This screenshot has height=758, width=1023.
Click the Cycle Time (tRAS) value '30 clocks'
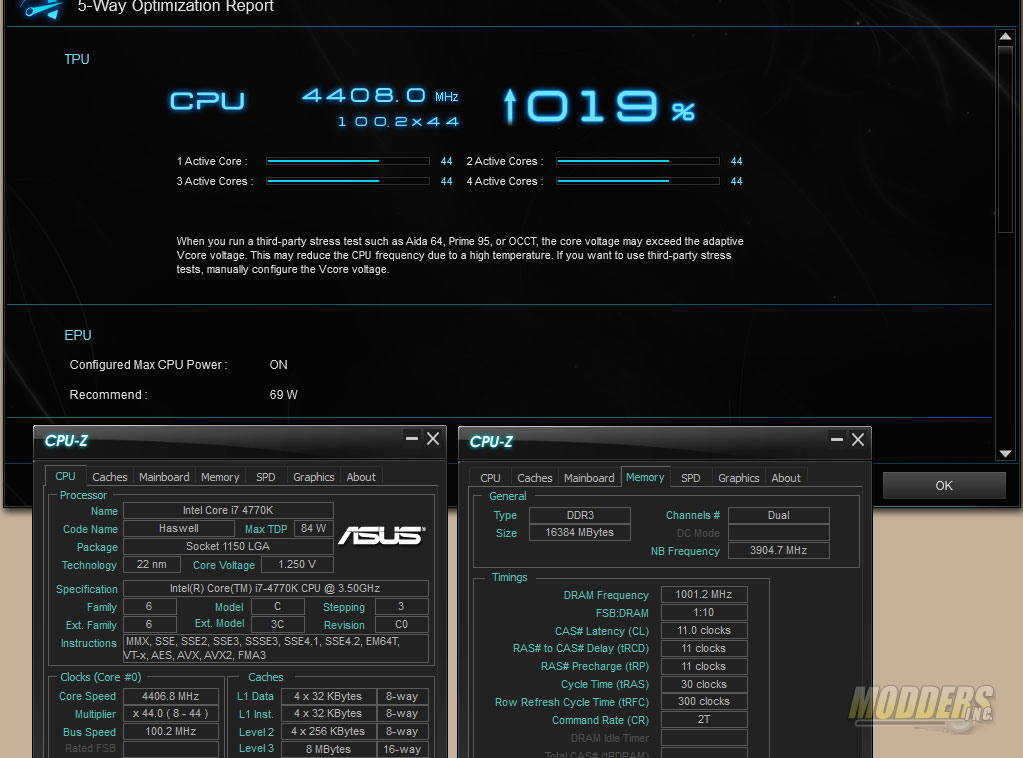[703, 684]
